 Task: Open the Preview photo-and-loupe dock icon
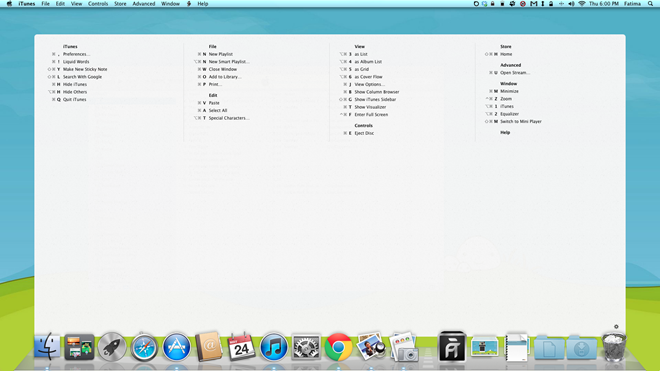coord(371,347)
